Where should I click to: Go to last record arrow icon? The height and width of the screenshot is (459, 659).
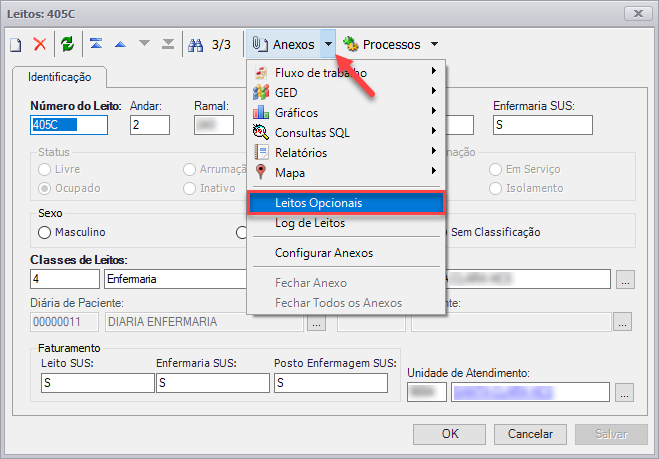coord(168,44)
